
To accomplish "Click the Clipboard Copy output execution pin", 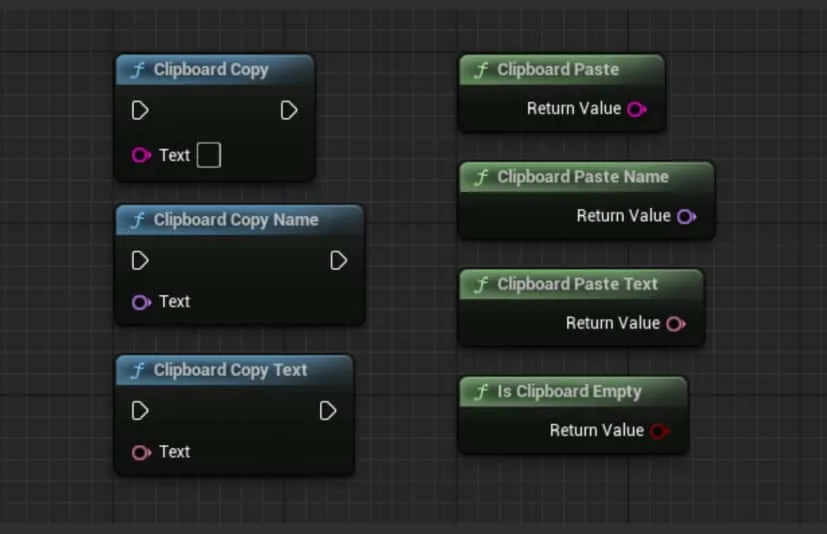I will pyautogui.click(x=289, y=110).
